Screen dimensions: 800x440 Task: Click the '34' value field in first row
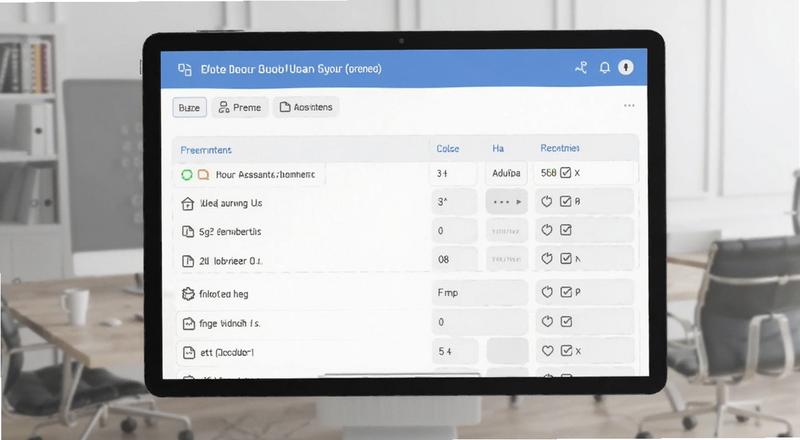coord(454,174)
